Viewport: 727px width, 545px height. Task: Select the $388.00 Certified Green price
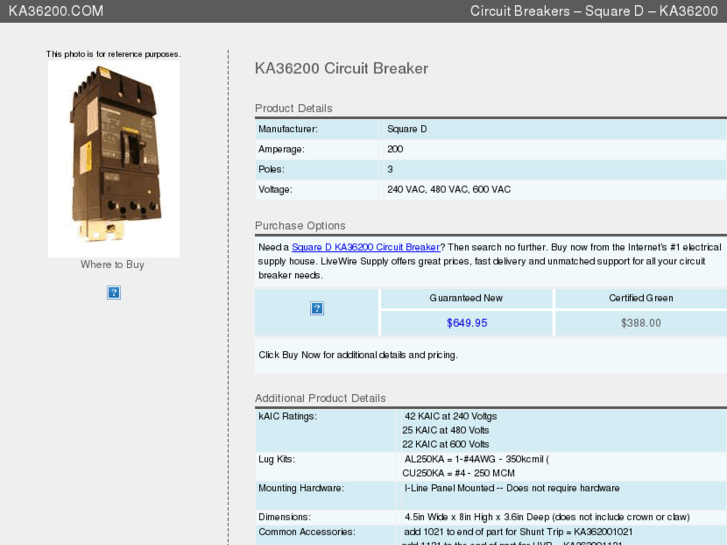[641, 323]
